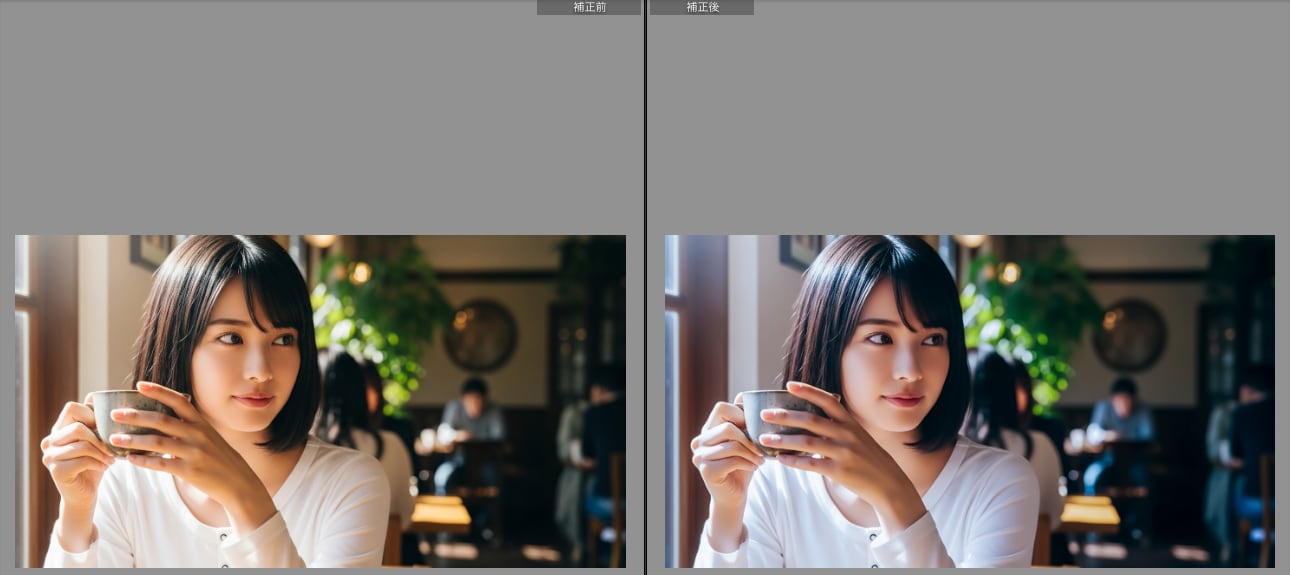
Task: Click the yellow table in the after image
Action: [1090, 513]
